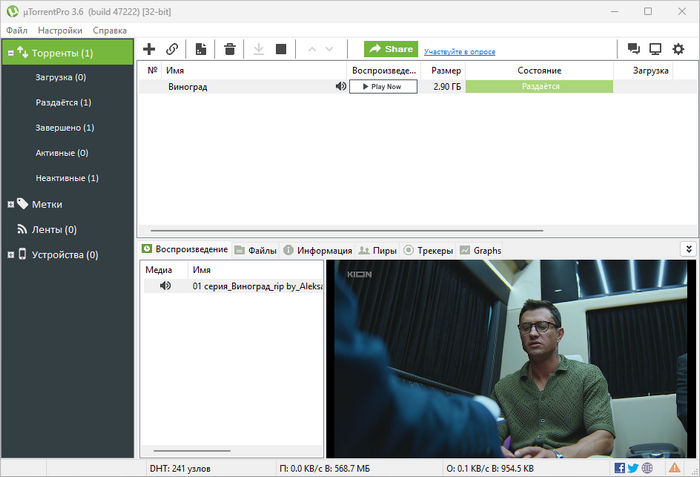Click the О: 0.1 KB/с upload status
Image resolution: width=700 pixels, height=477 pixels.
point(490,469)
